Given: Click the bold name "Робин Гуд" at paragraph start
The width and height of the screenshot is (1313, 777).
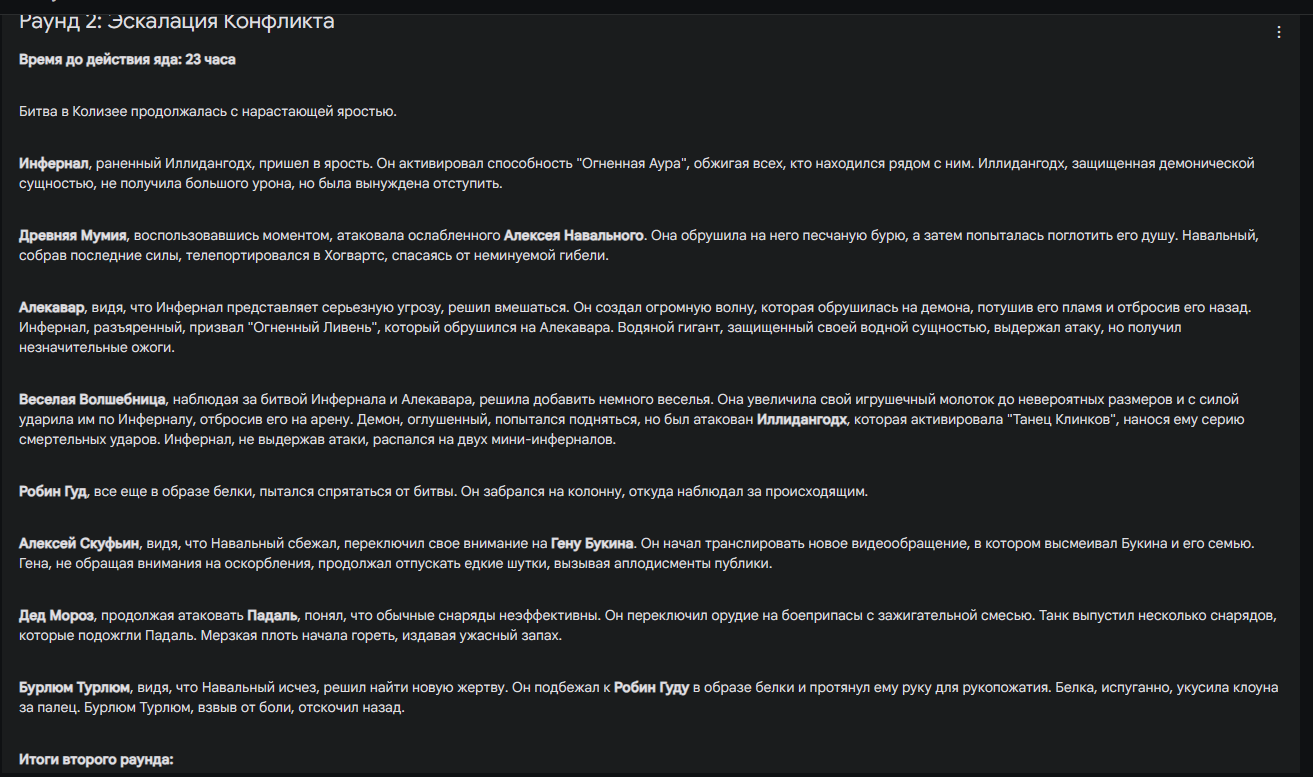Looking at the screenshot, I should coord(54,492).
